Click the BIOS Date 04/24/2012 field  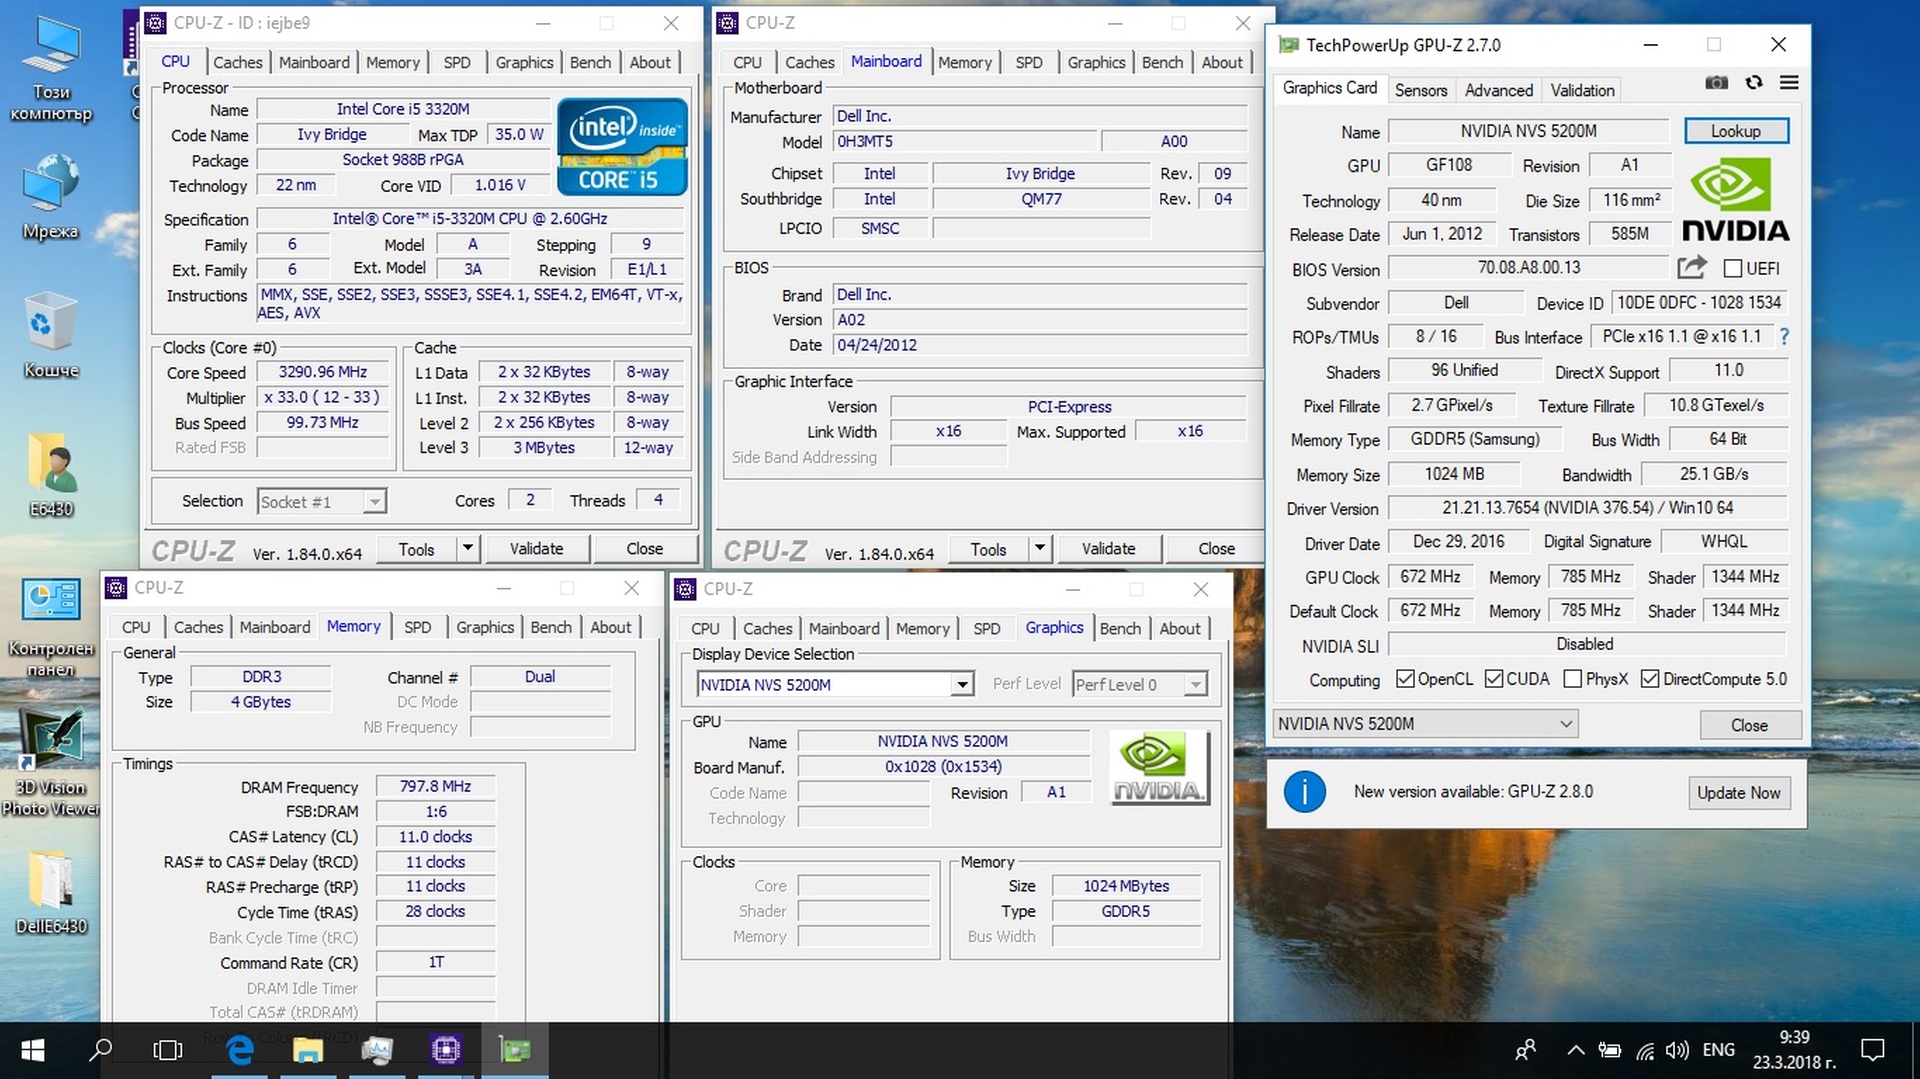point(1040,345)
